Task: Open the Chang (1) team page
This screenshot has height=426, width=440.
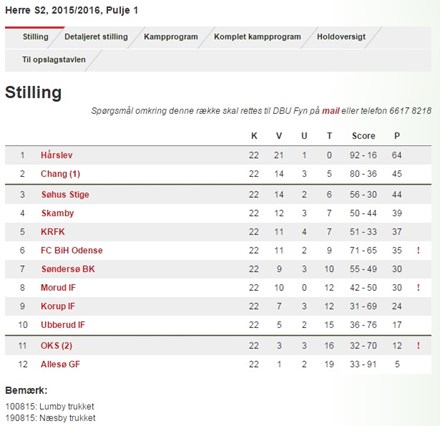Action: [x=60, y=174]
